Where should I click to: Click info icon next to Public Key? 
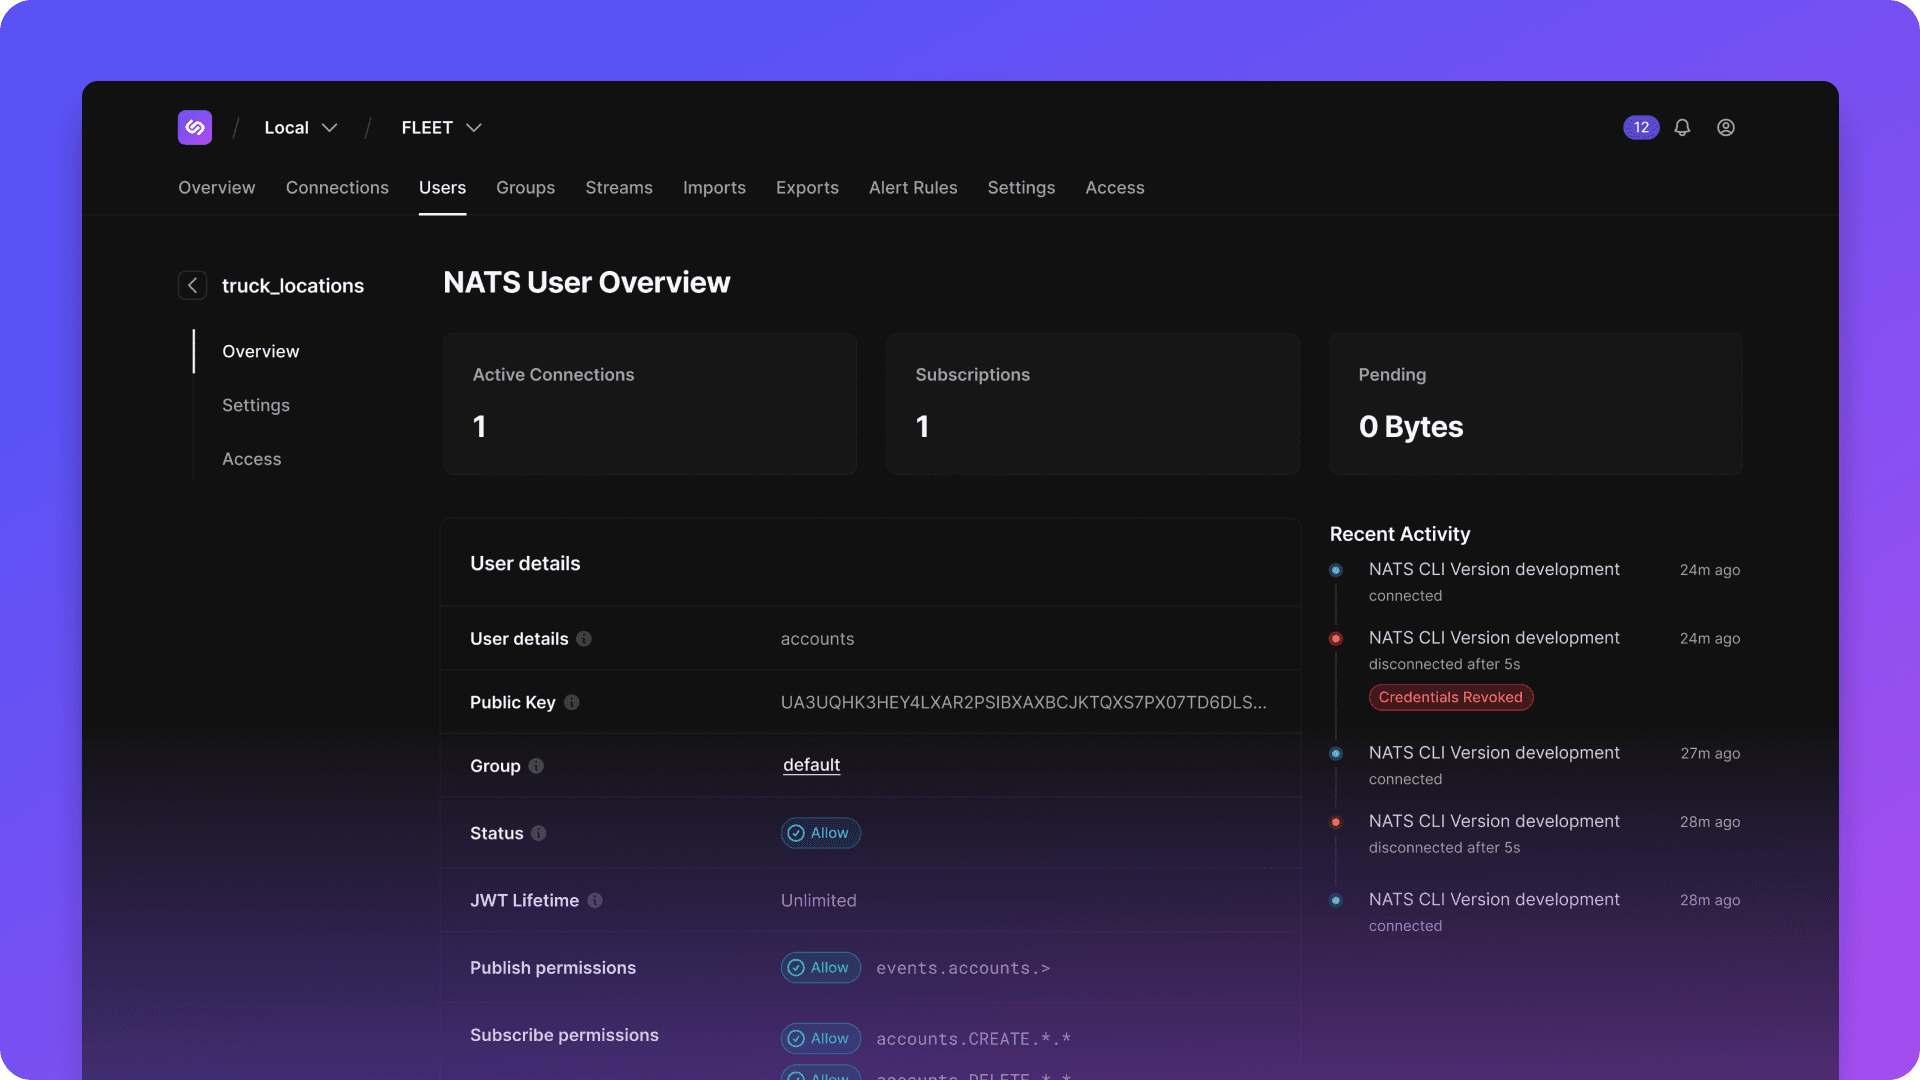572,702
